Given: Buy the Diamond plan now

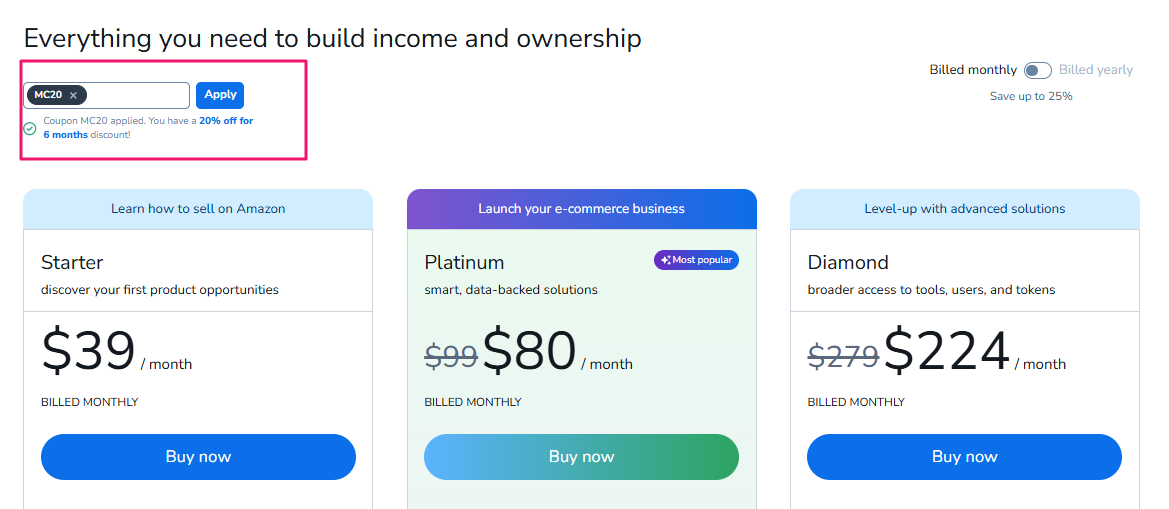Looking at the screenshot, I should [965, 457].
